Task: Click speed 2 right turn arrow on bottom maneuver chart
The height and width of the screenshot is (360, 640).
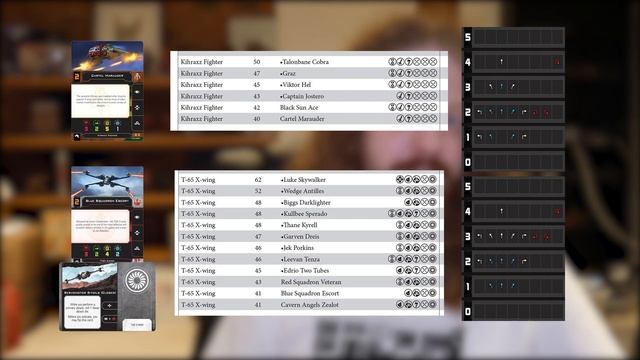Action: pyautogui.click(x=524, y=261)
